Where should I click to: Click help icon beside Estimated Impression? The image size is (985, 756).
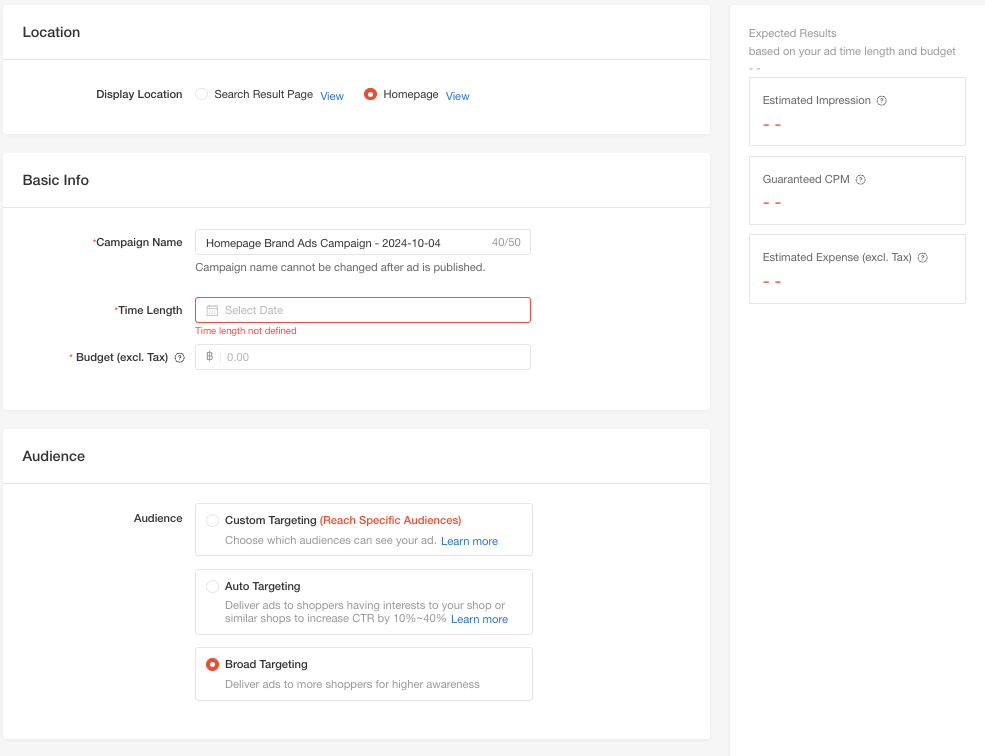tap(881, 101)
